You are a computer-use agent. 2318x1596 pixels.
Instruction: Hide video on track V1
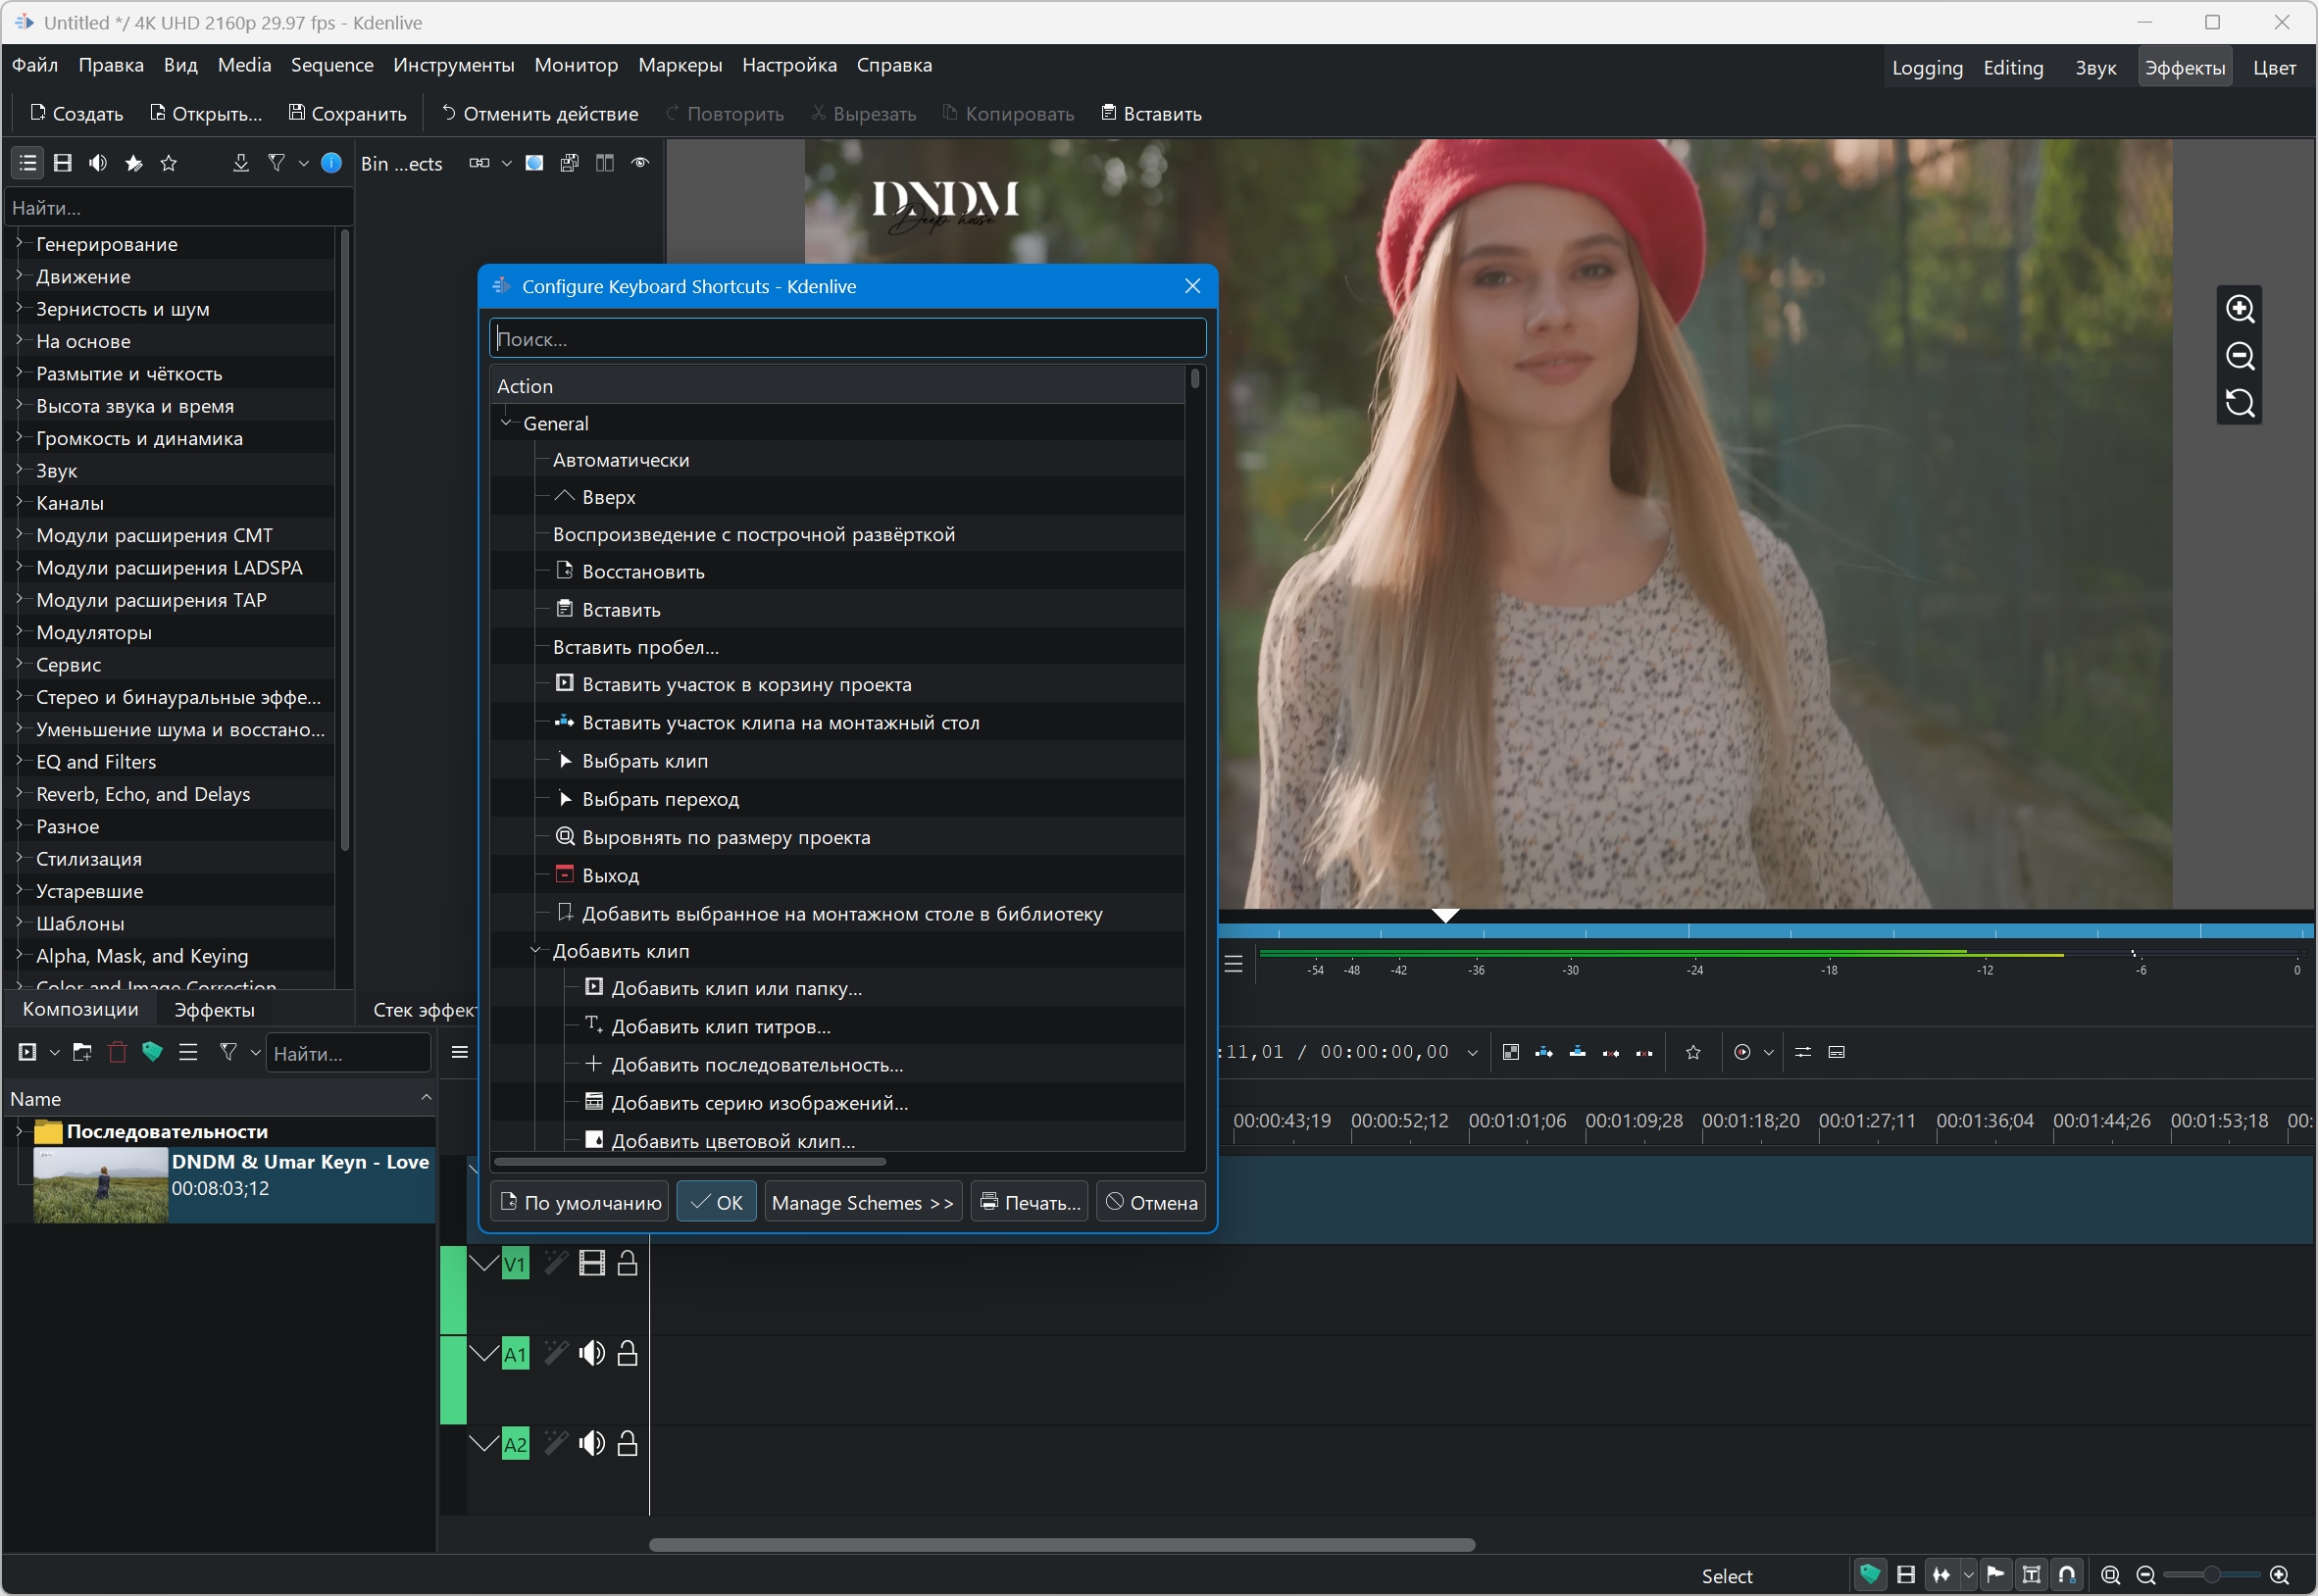[x=592, y=1264]
